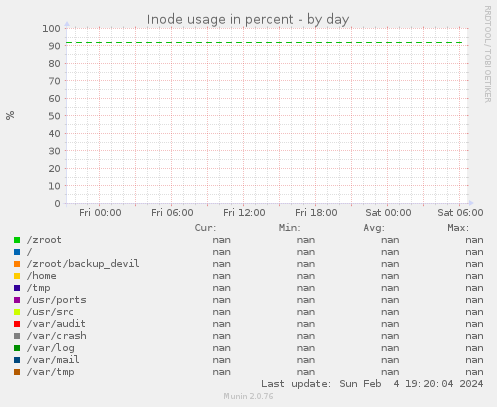
Task: Click the Fri 18:00 time axis label
Action: (316, 213)
